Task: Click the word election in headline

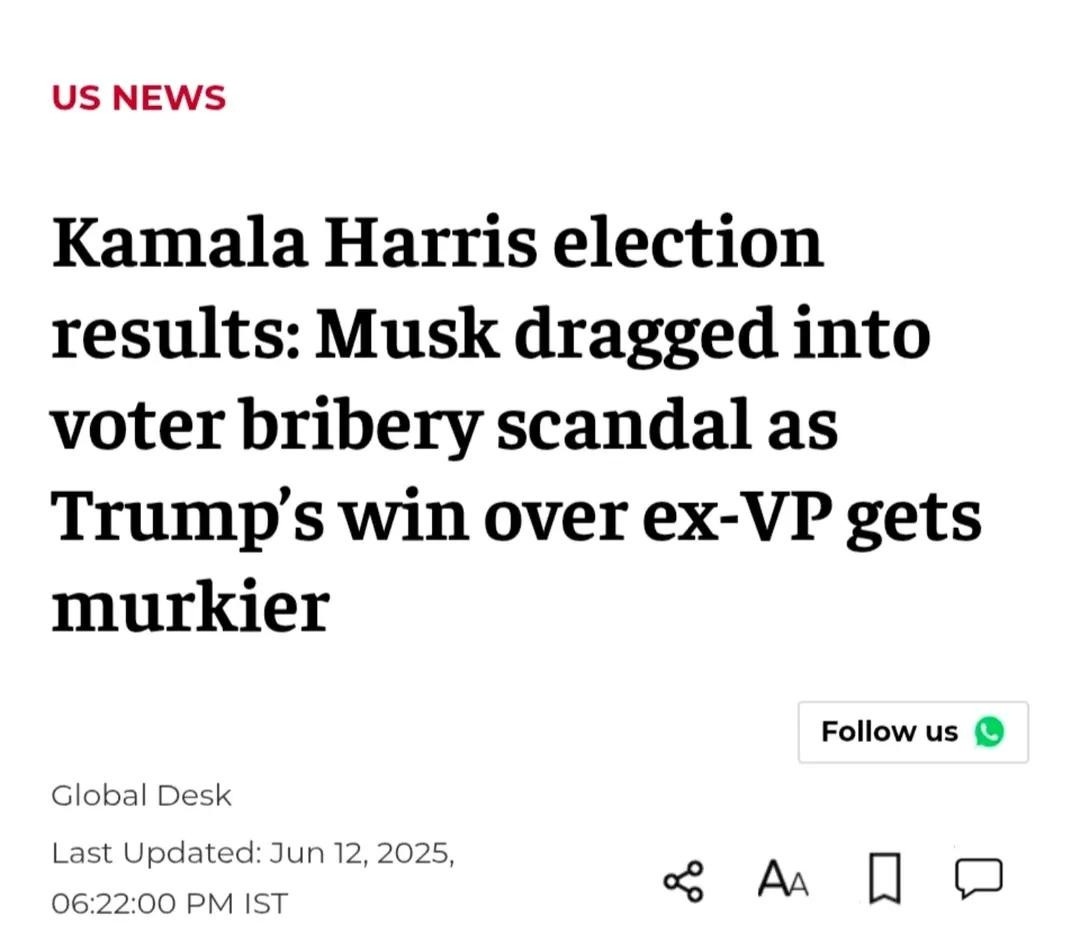Action: click(x=688, y=242)
